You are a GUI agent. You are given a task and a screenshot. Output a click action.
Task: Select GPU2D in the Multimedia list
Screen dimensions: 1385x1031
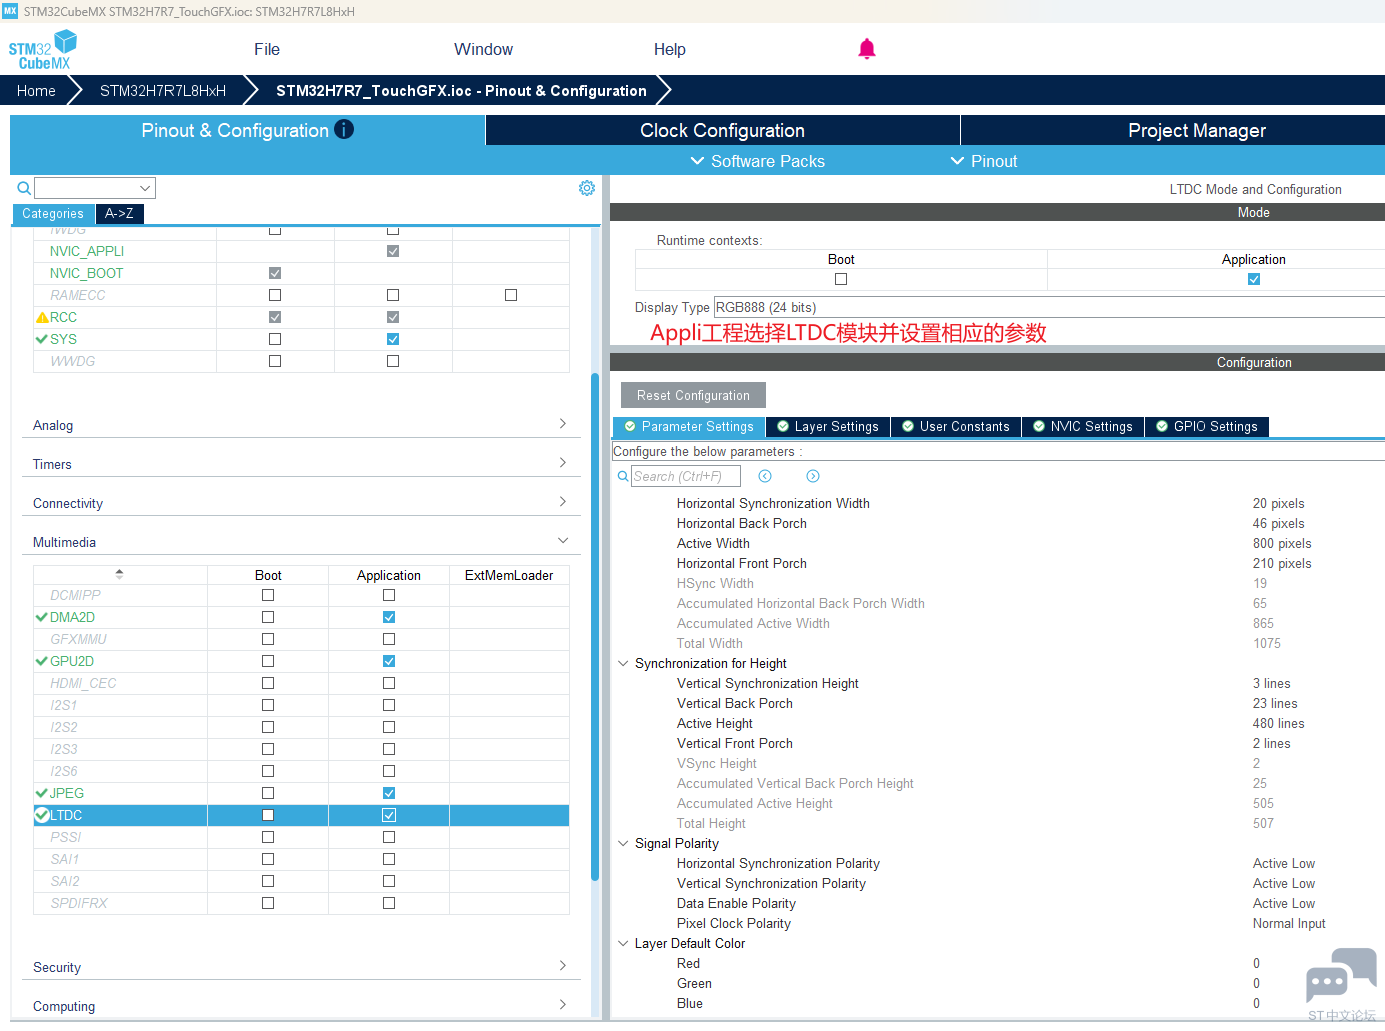point(72,661)
